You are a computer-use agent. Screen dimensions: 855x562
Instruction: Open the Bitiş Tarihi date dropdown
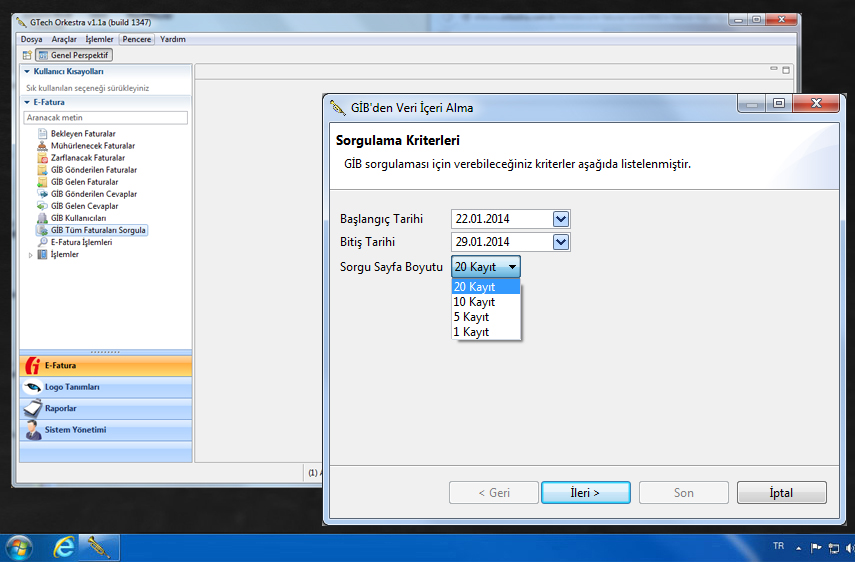[x=561, y=242]
